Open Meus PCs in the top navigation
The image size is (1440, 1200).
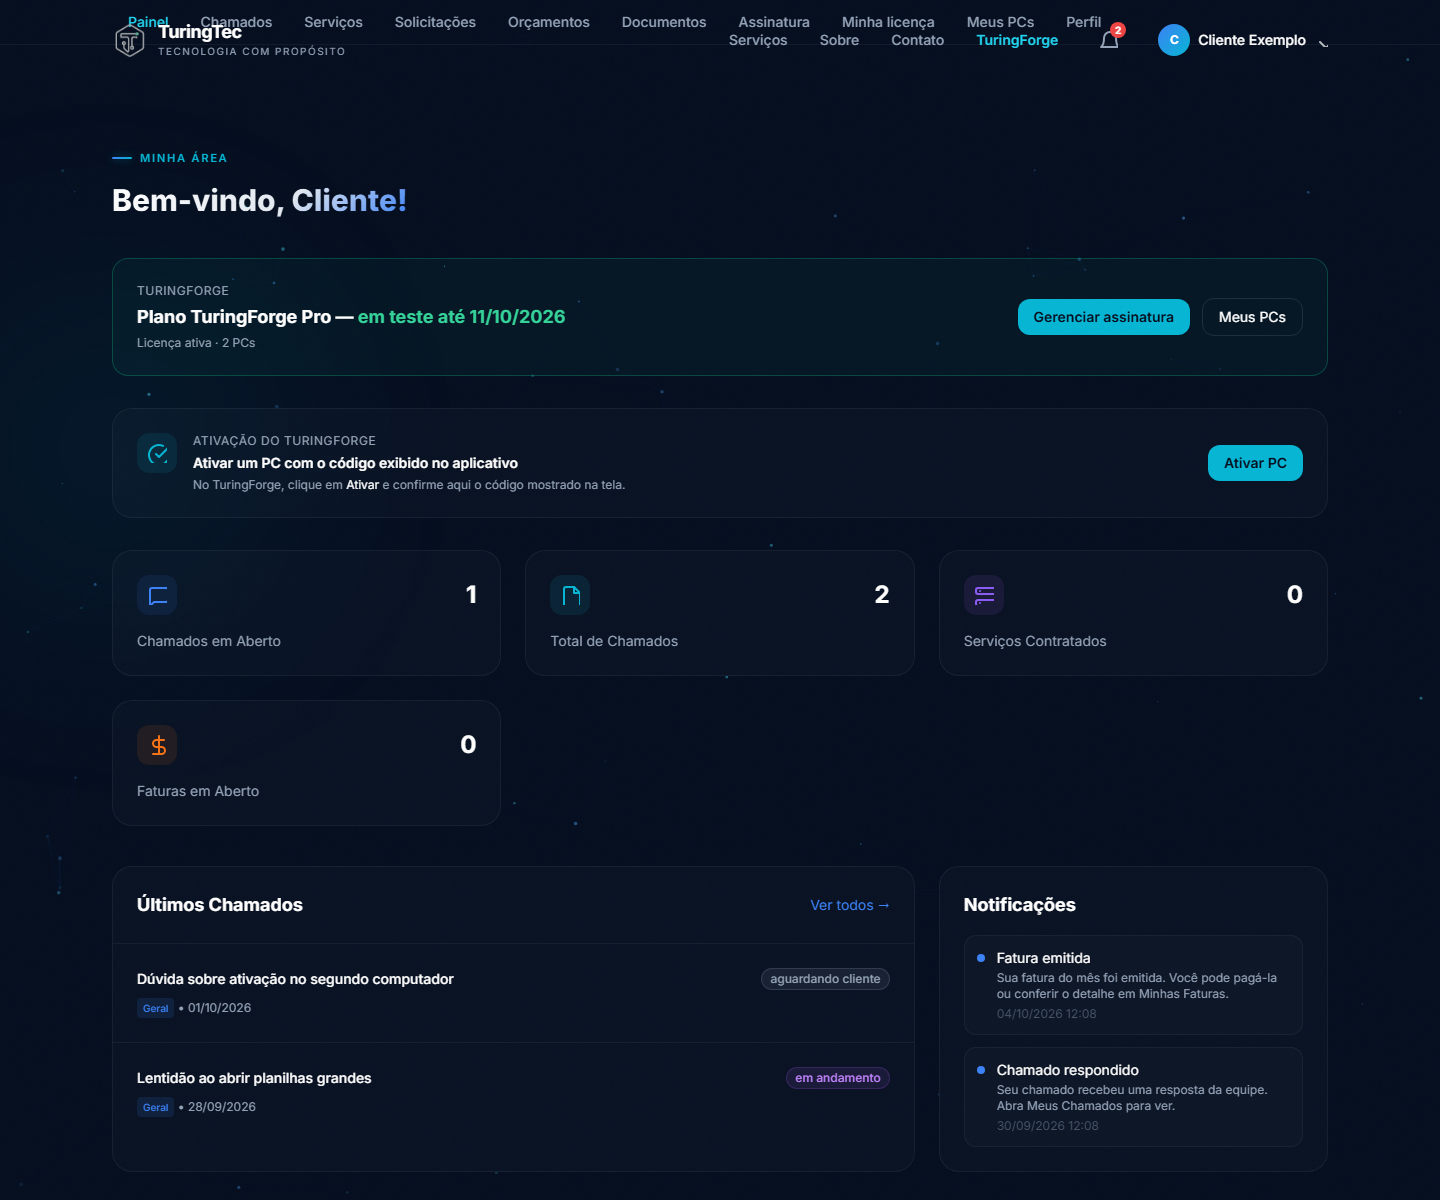[x=1000, y=22]
